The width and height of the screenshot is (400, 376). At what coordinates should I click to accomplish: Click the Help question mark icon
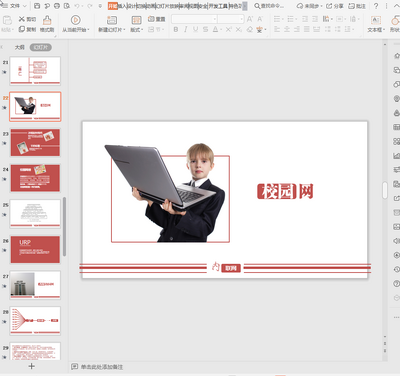click(376, 6)
